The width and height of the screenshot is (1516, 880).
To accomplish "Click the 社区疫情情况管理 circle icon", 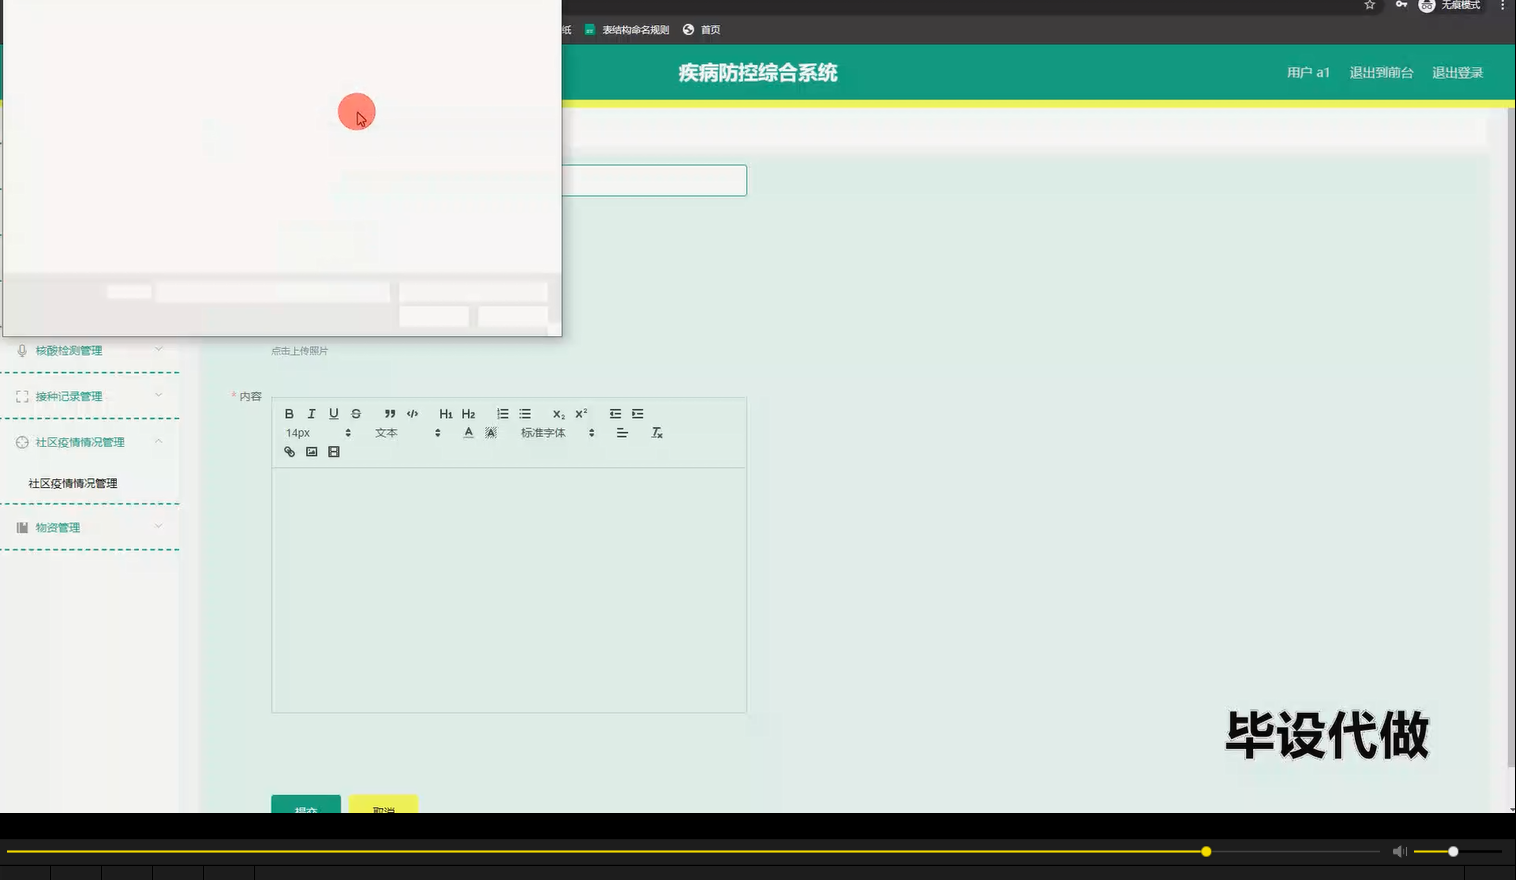I will 22,442.
